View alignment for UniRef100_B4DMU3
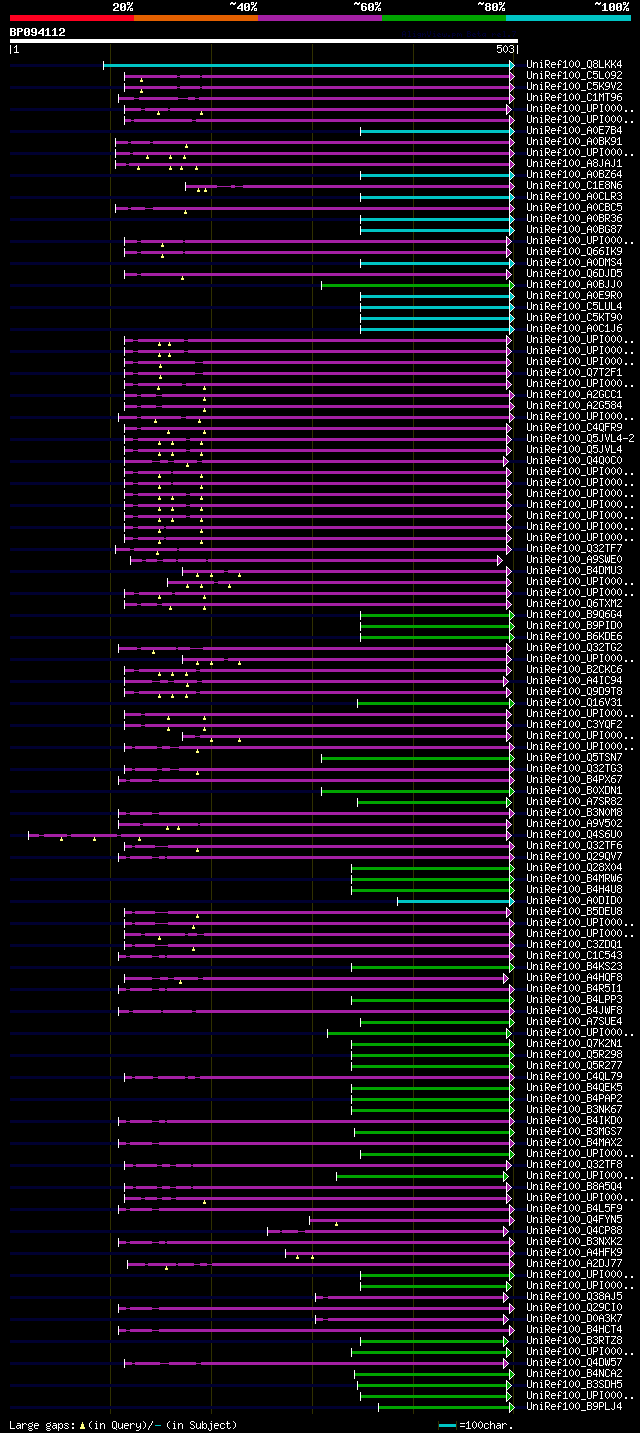 pos(576,571)
